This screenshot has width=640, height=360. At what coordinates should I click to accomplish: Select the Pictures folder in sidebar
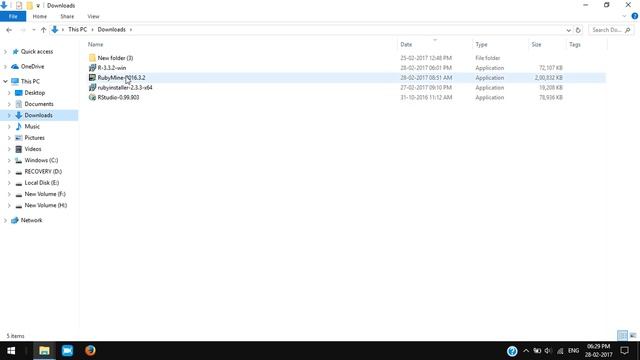pos(34,138)
